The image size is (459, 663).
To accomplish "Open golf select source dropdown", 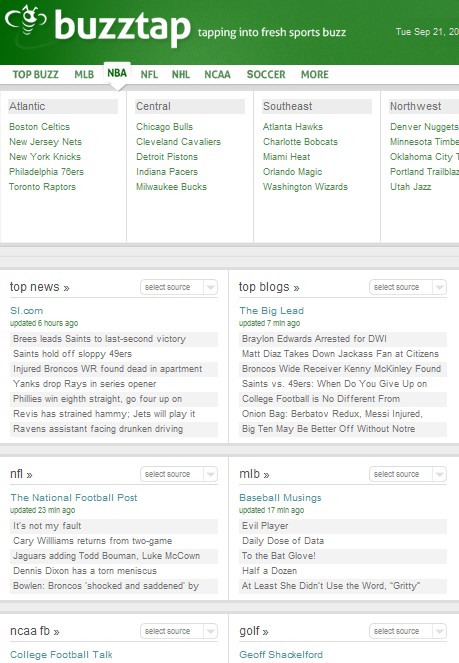I will pyautogui.click(x=408, y=631).
